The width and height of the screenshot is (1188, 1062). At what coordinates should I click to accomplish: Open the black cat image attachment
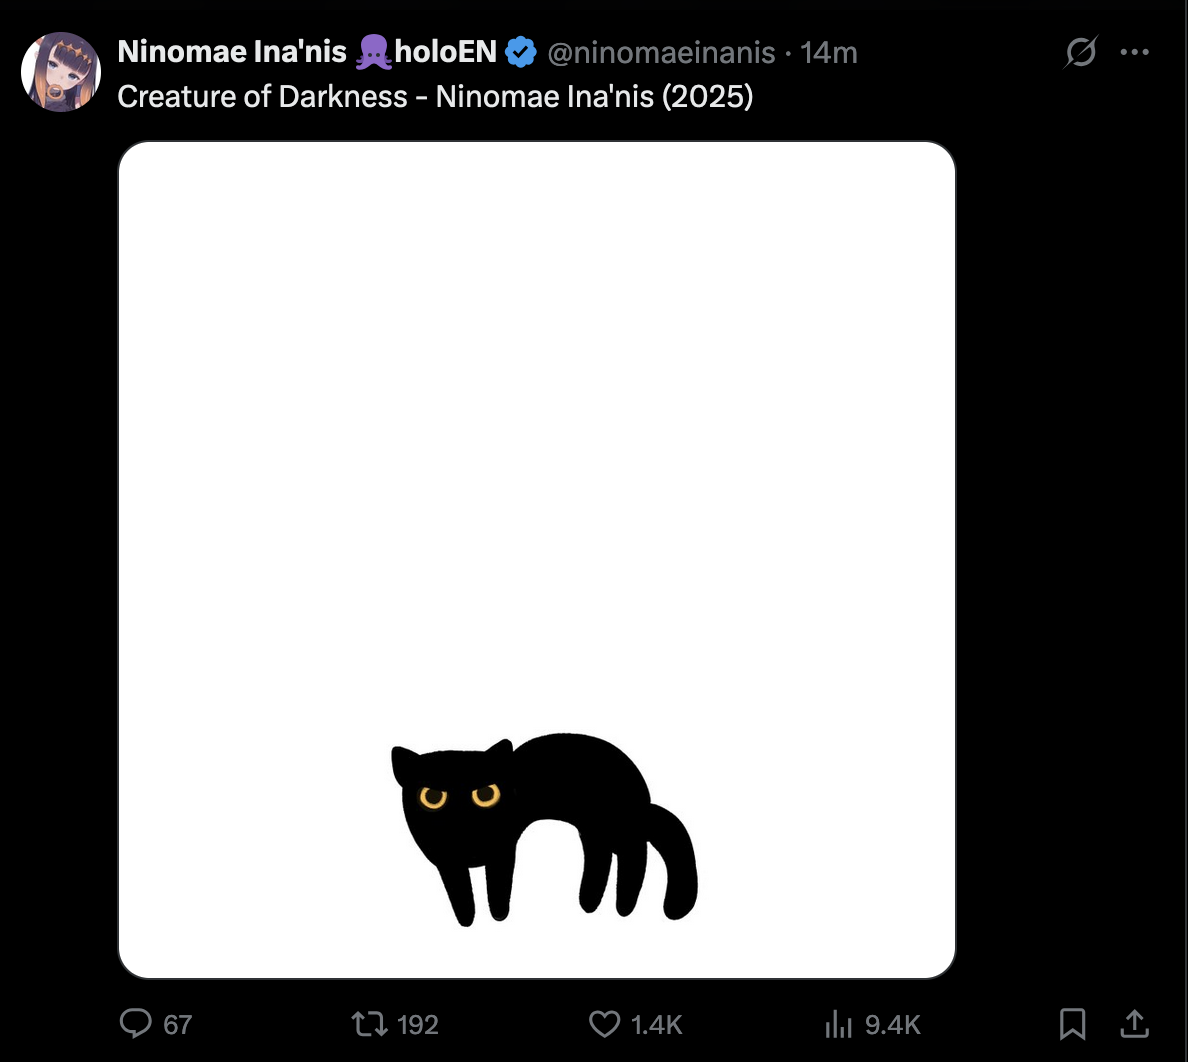point(536,560)
